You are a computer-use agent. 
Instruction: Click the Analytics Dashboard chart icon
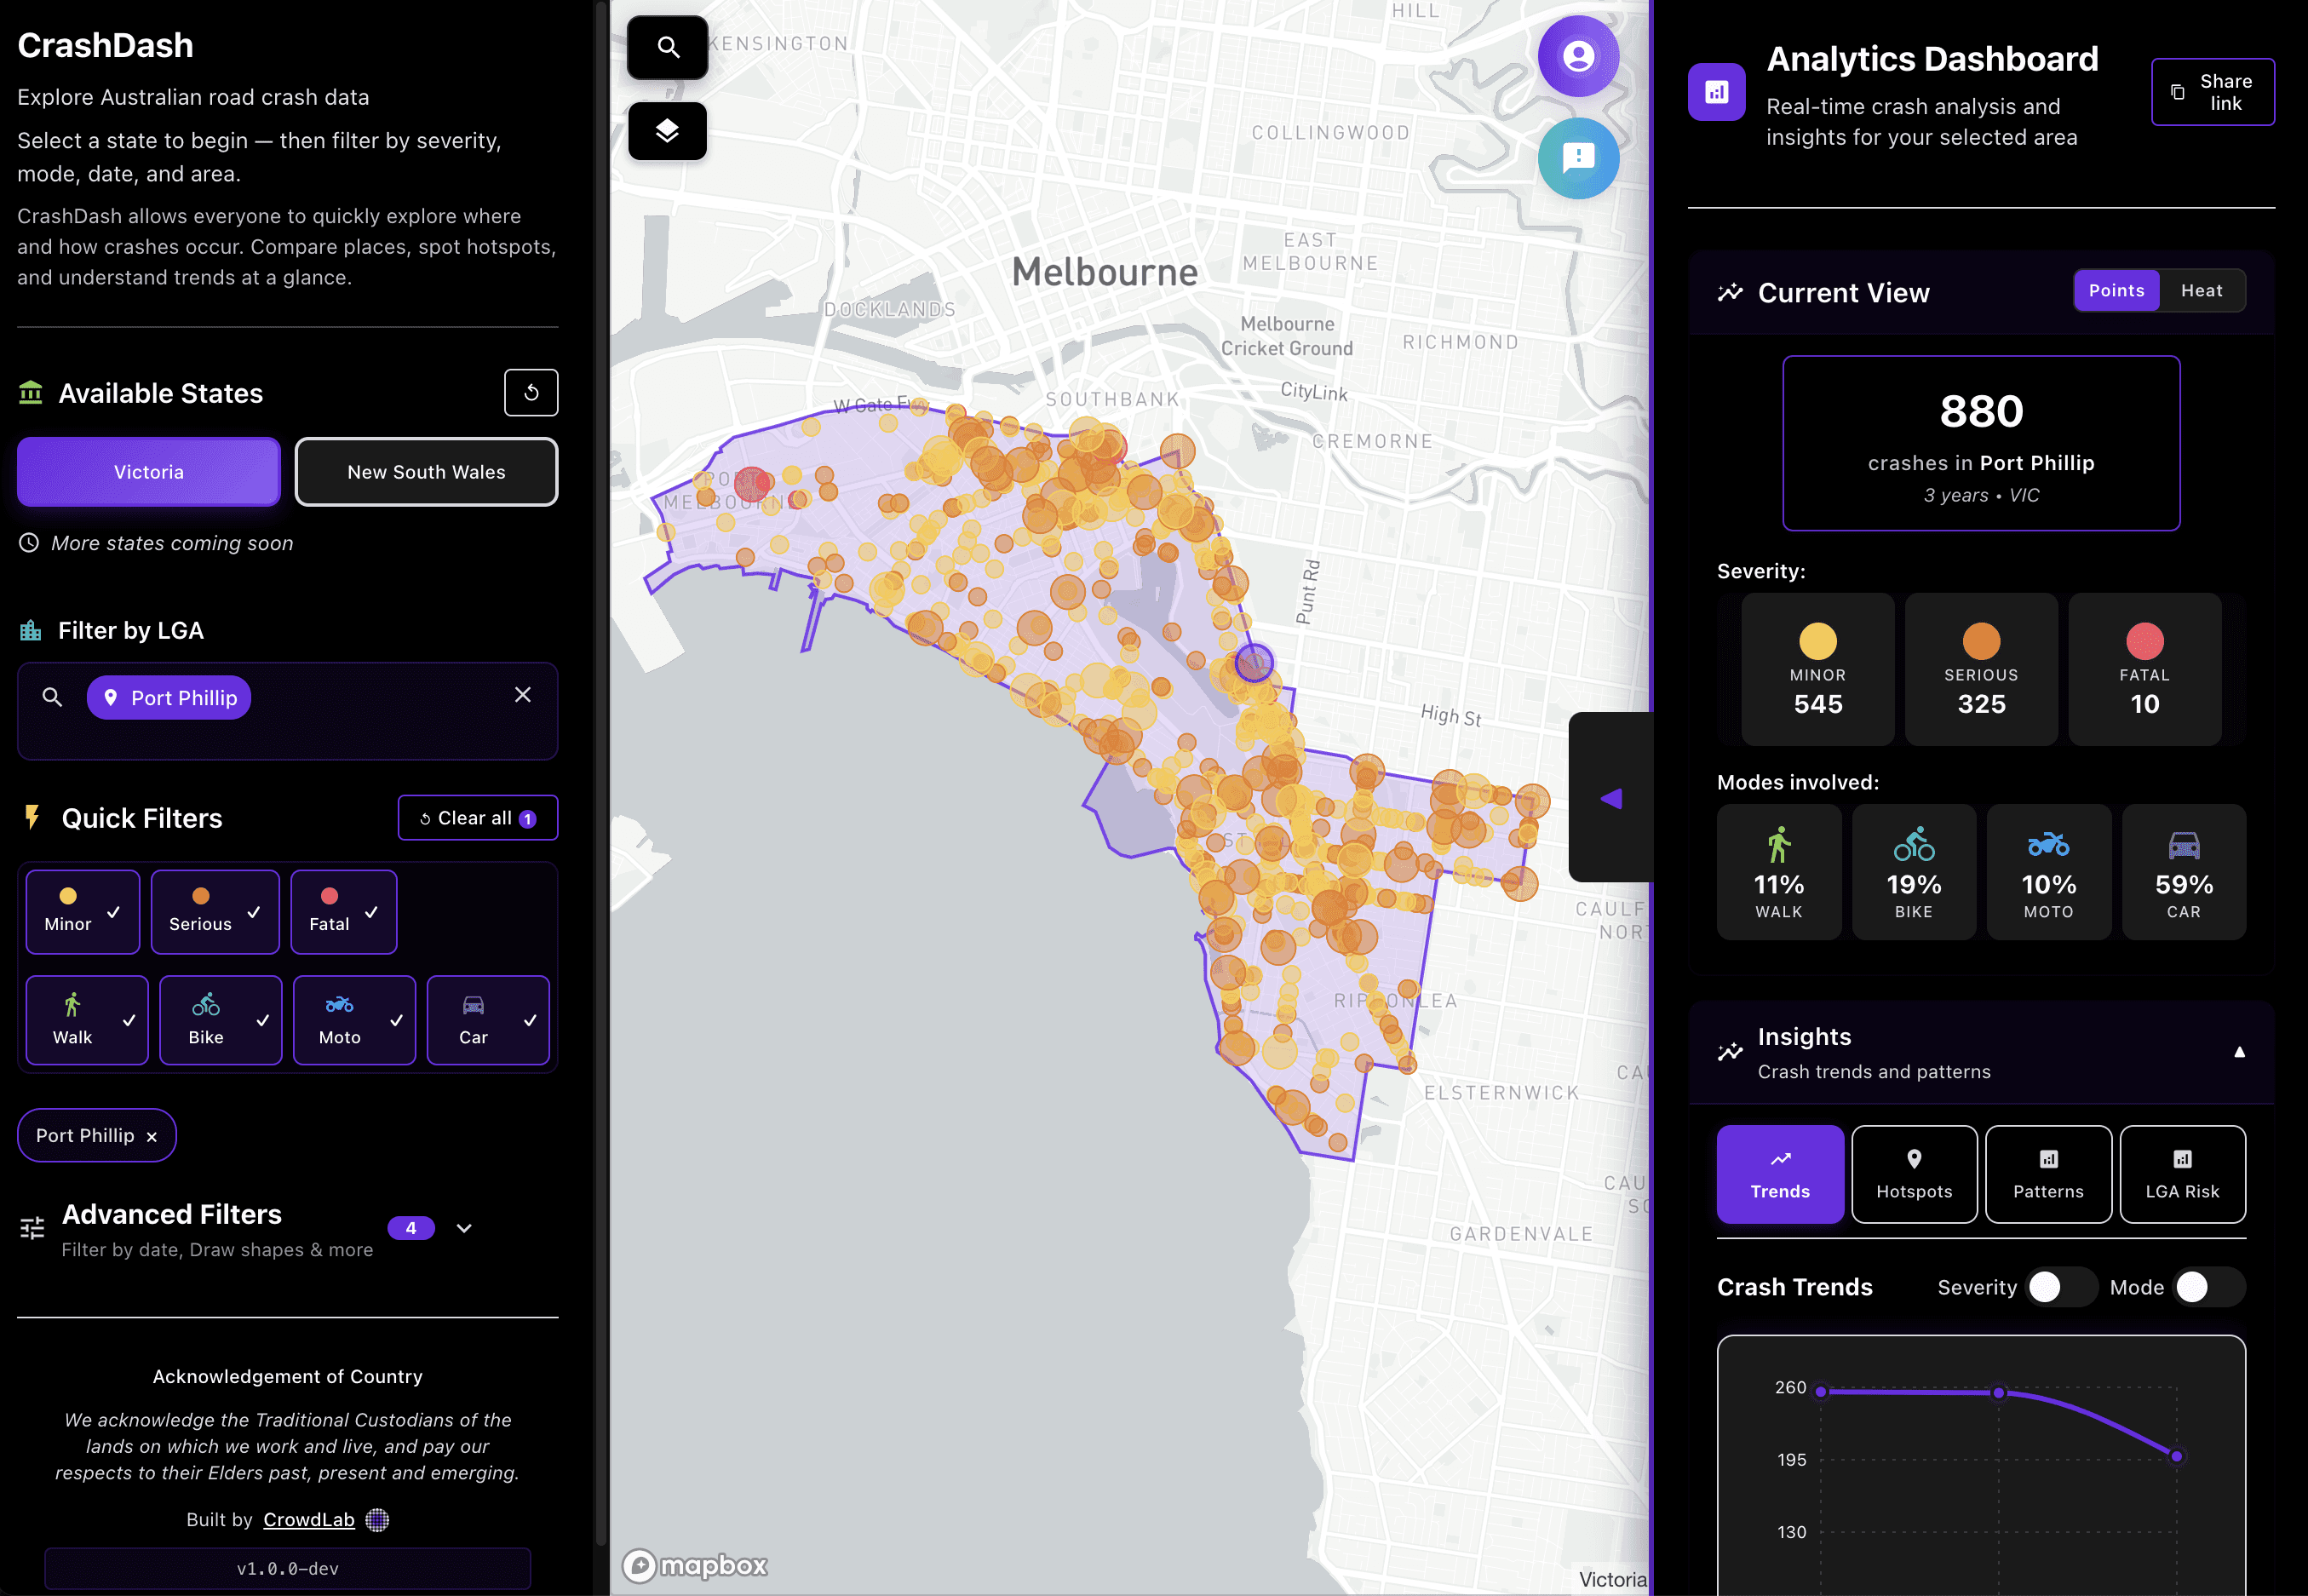click(x=1716, y=92)
